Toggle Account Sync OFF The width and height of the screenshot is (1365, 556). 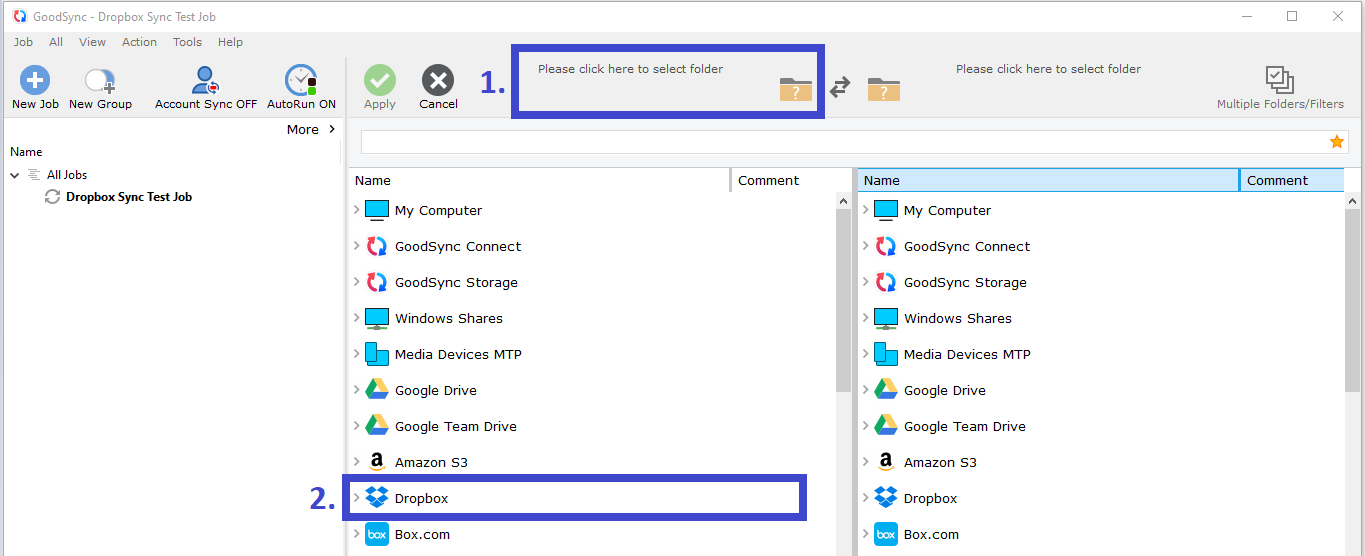tap(206, 81)
